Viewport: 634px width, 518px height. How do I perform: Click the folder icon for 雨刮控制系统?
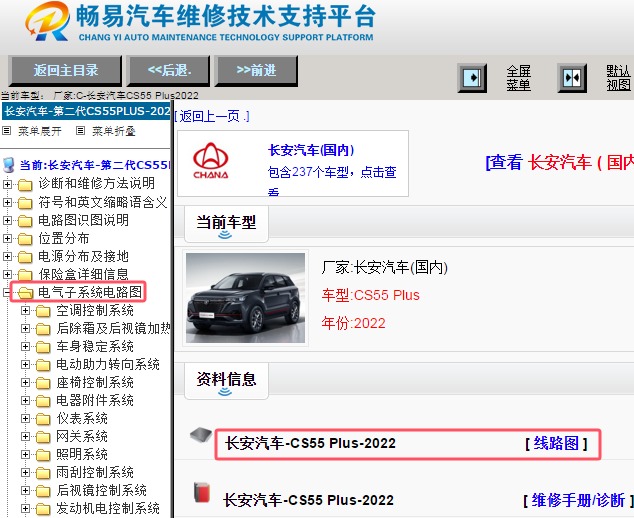pyautogui.click(x=43, y=473)
